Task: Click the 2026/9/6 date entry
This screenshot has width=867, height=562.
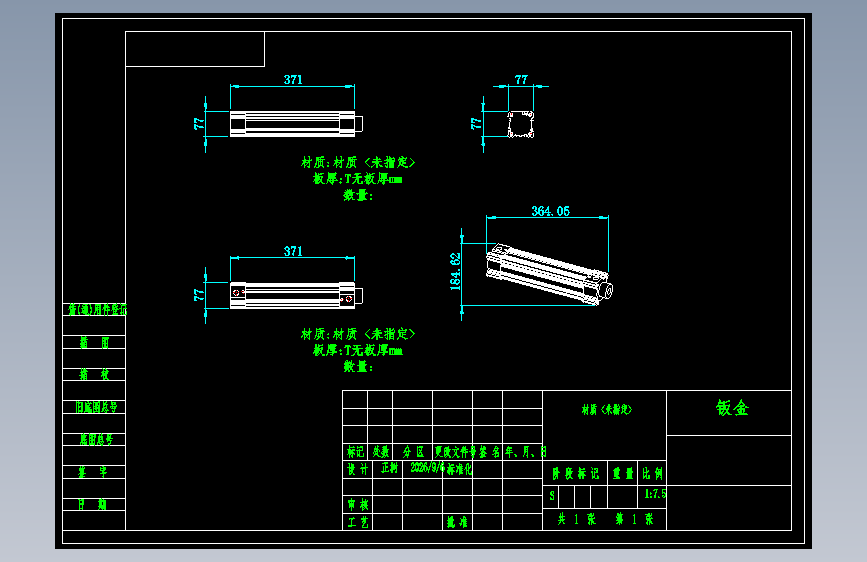Action: pos(427,468)
